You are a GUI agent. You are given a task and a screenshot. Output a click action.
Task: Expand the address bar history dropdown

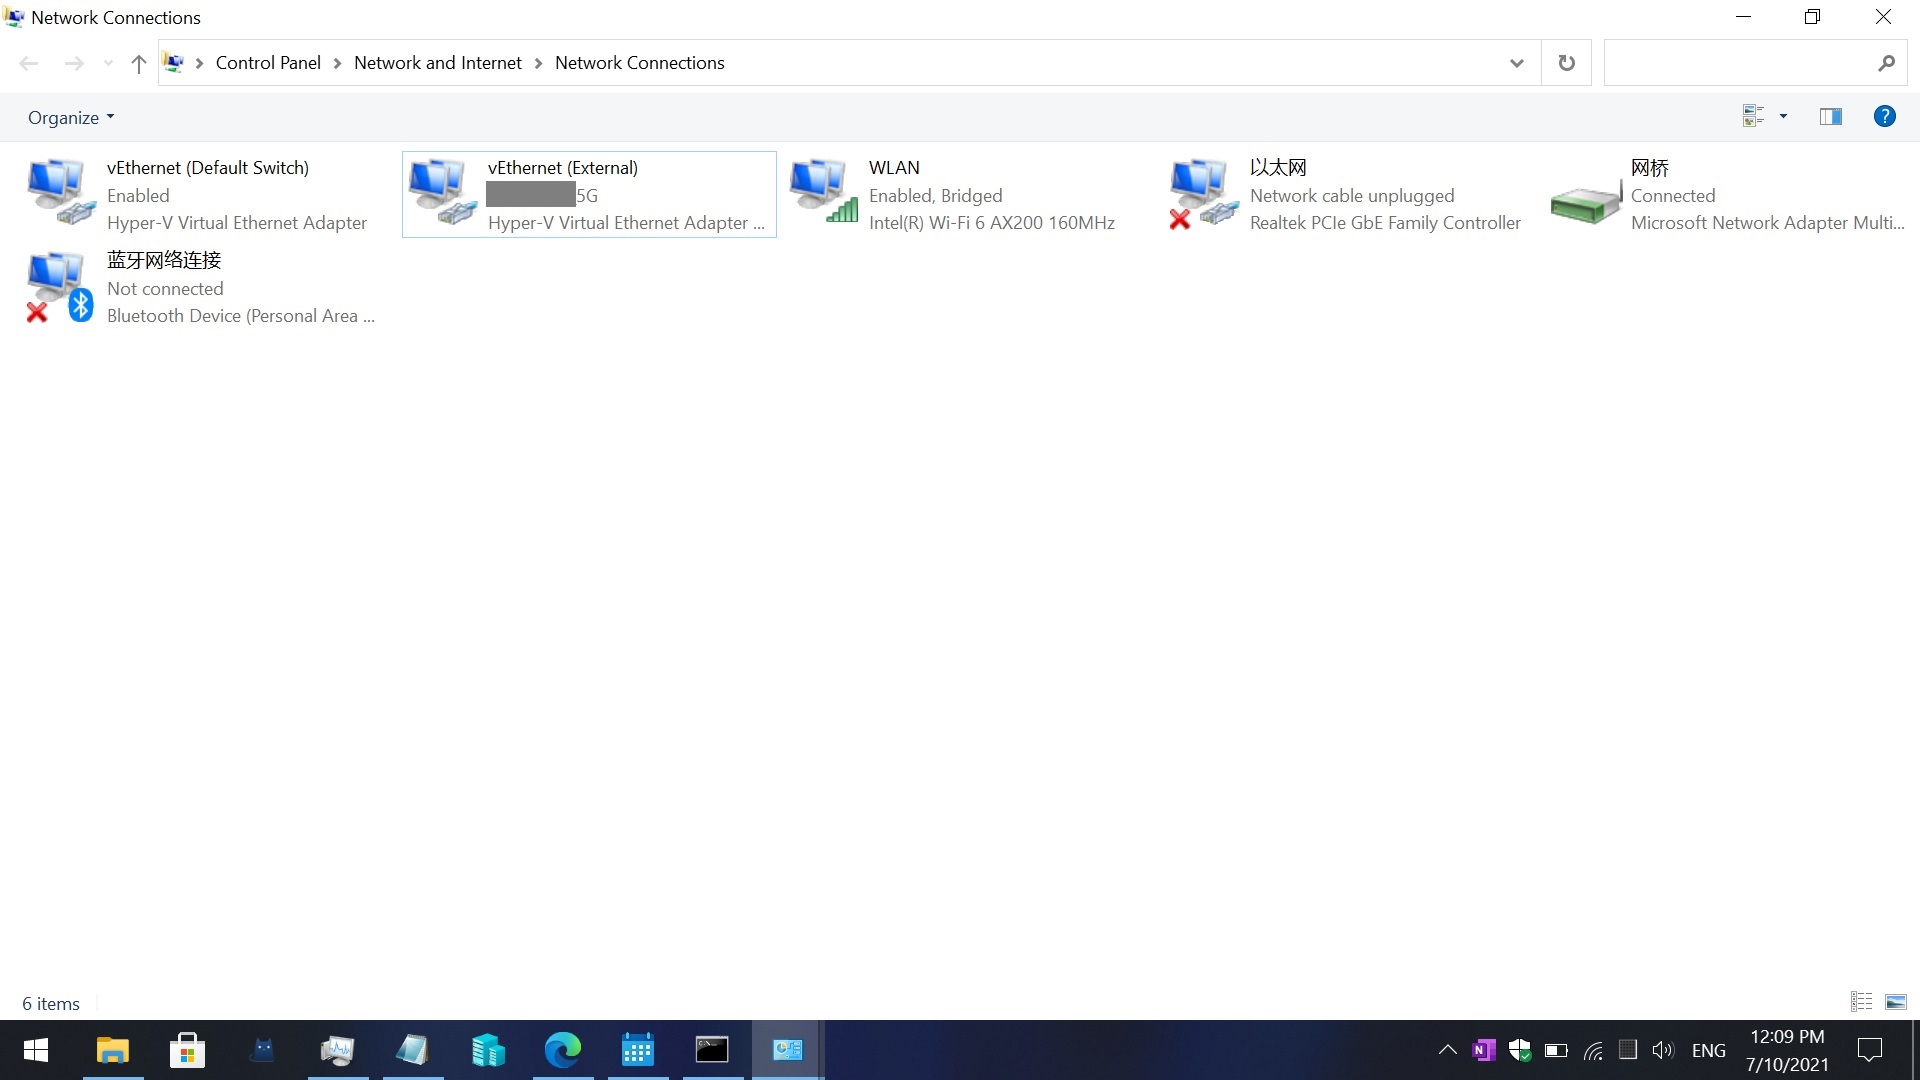tap(1516, 62)
